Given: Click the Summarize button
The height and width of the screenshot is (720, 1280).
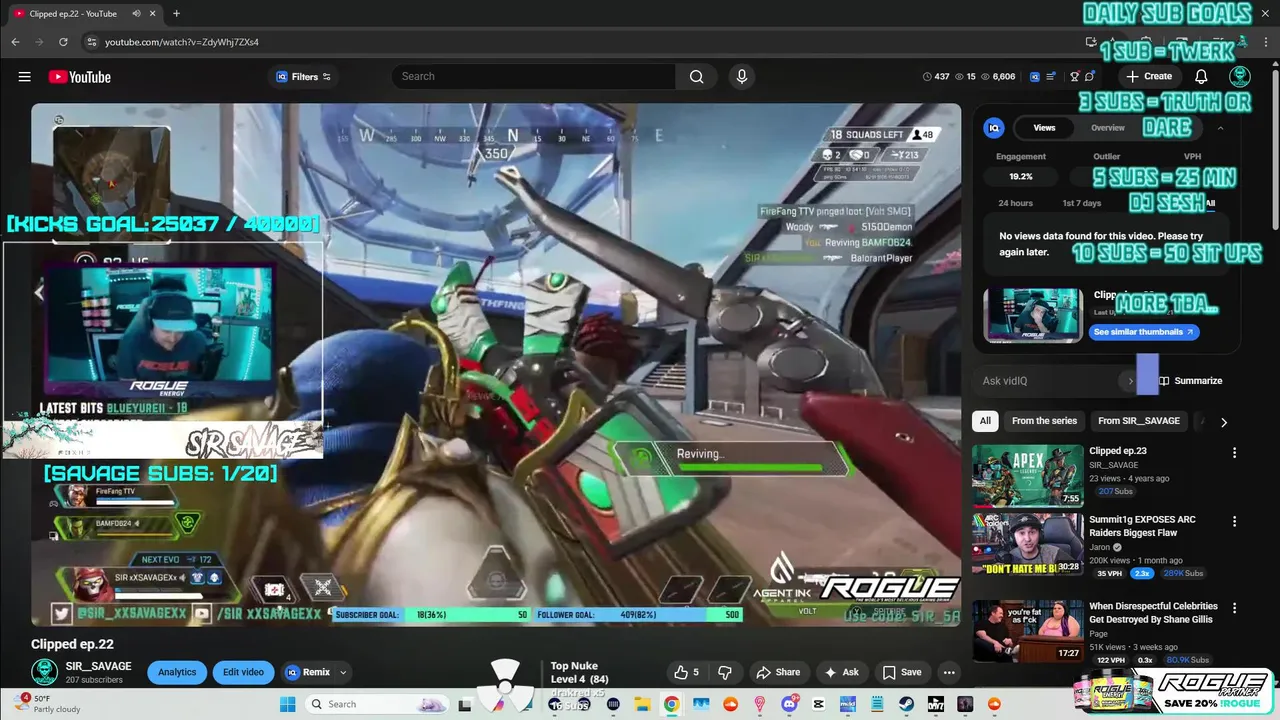Looking at the screenshot, I should point(1191,381).
